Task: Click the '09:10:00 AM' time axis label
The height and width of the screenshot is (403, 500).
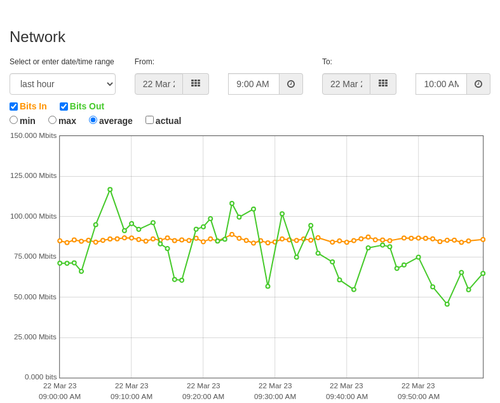Action: [131, 397]
